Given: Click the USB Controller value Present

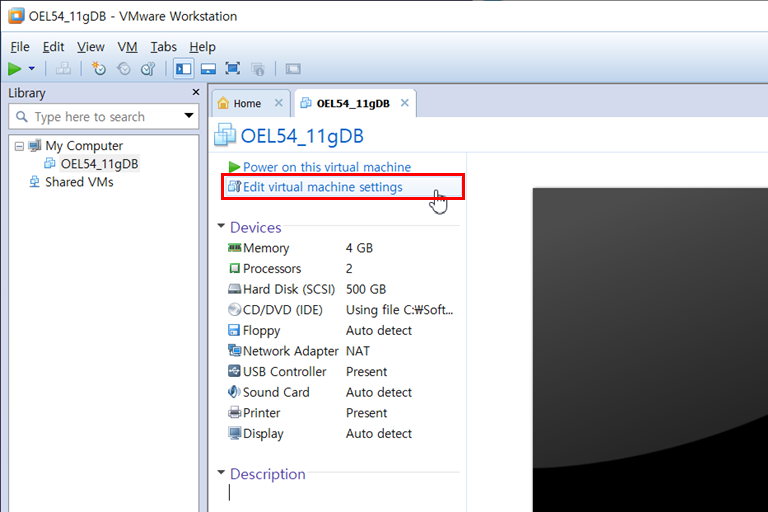Looking at the screenshot, I should (366, 371).
